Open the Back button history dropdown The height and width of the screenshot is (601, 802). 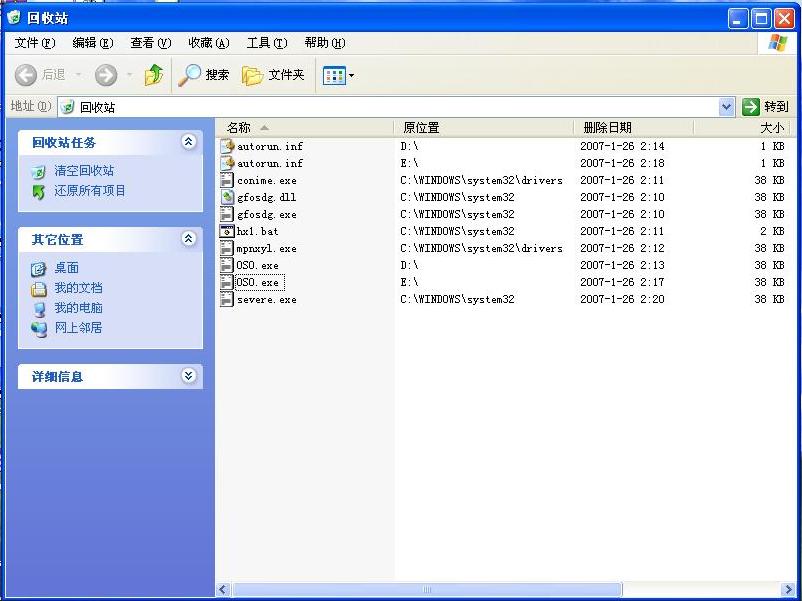(78, 75)
